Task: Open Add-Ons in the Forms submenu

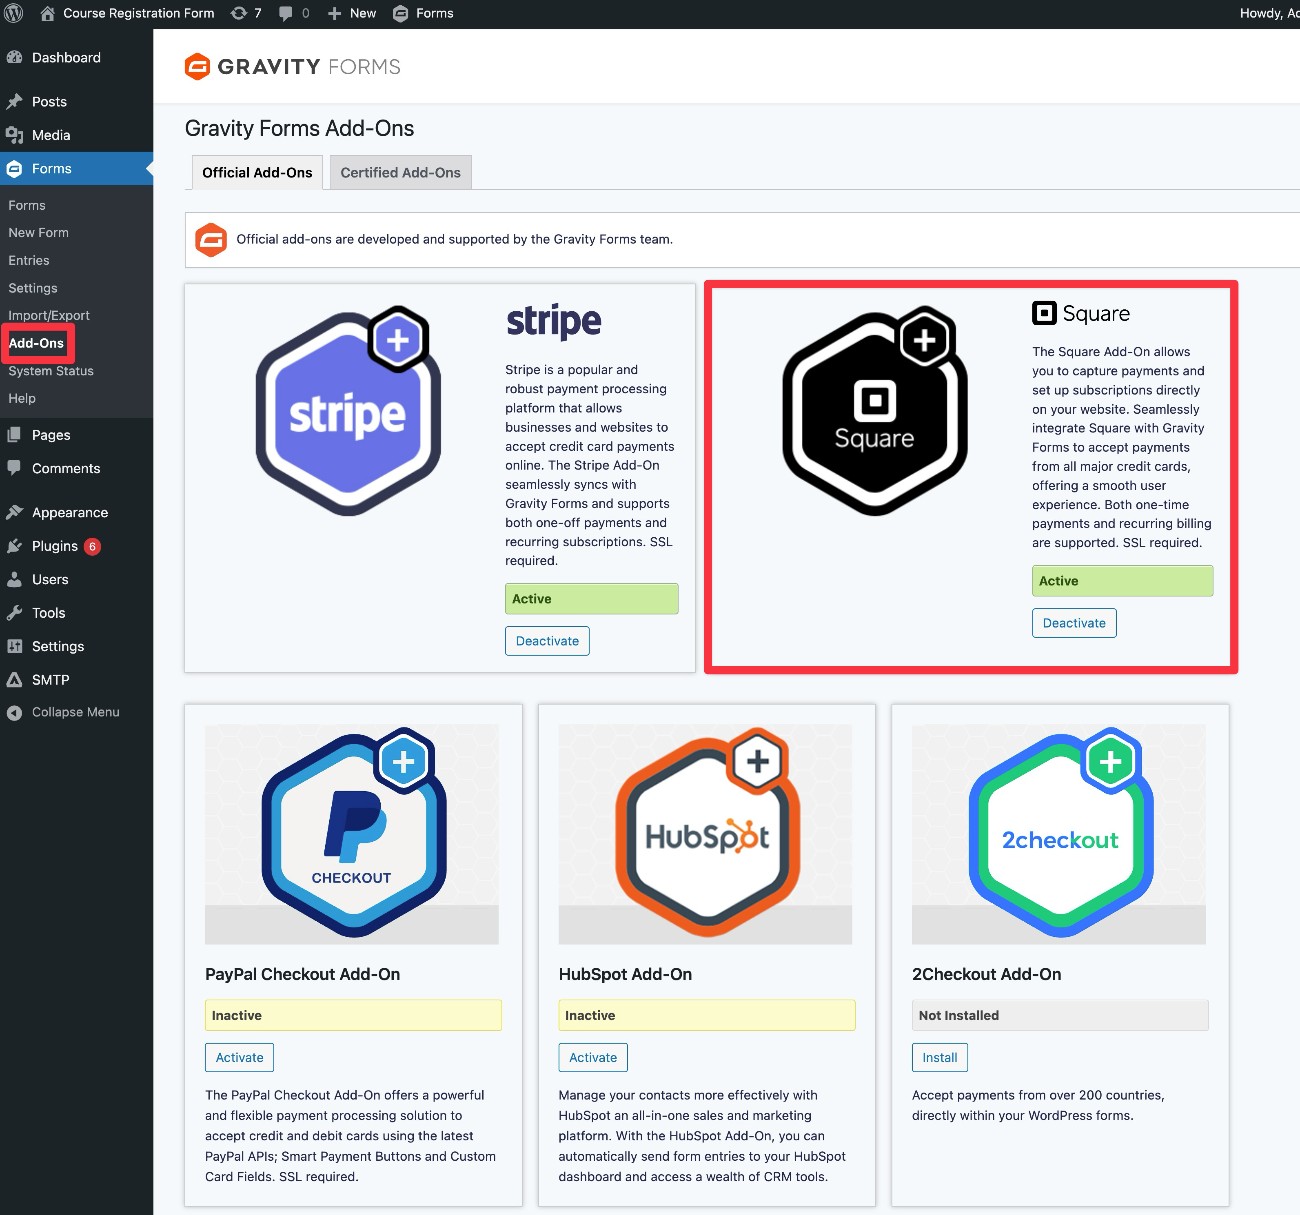Action: click(36, 343)
